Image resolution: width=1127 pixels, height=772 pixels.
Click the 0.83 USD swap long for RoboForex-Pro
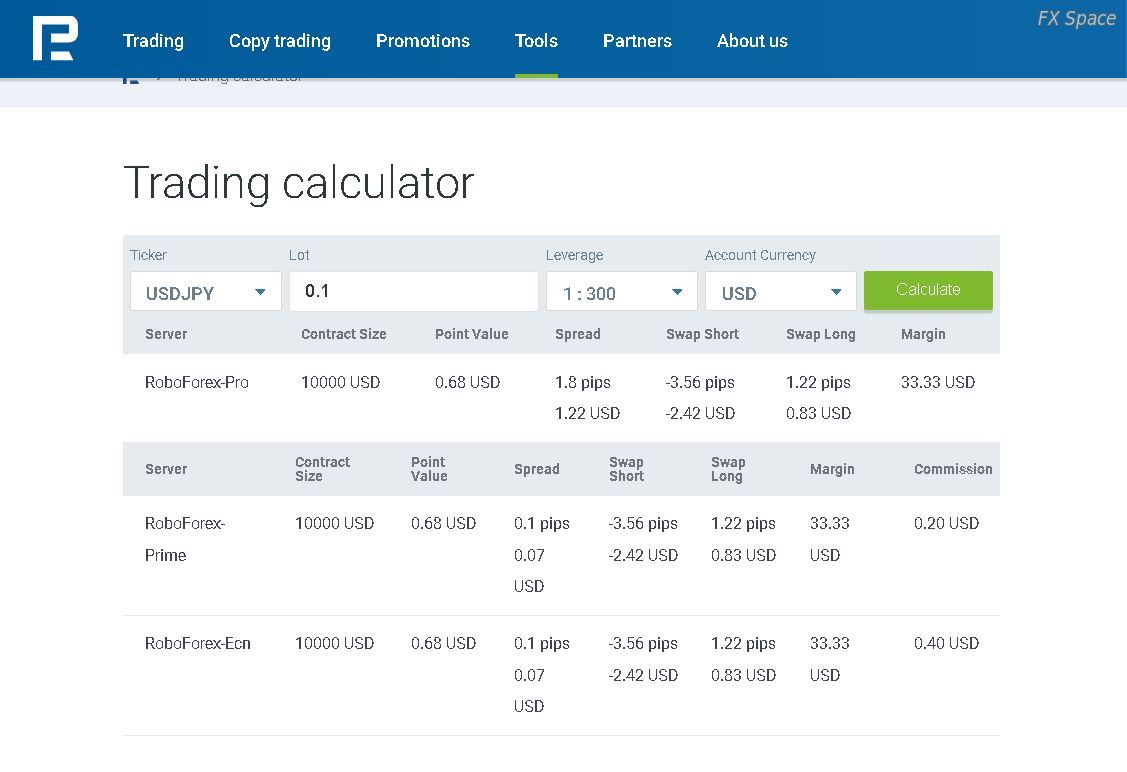[818, 413]
